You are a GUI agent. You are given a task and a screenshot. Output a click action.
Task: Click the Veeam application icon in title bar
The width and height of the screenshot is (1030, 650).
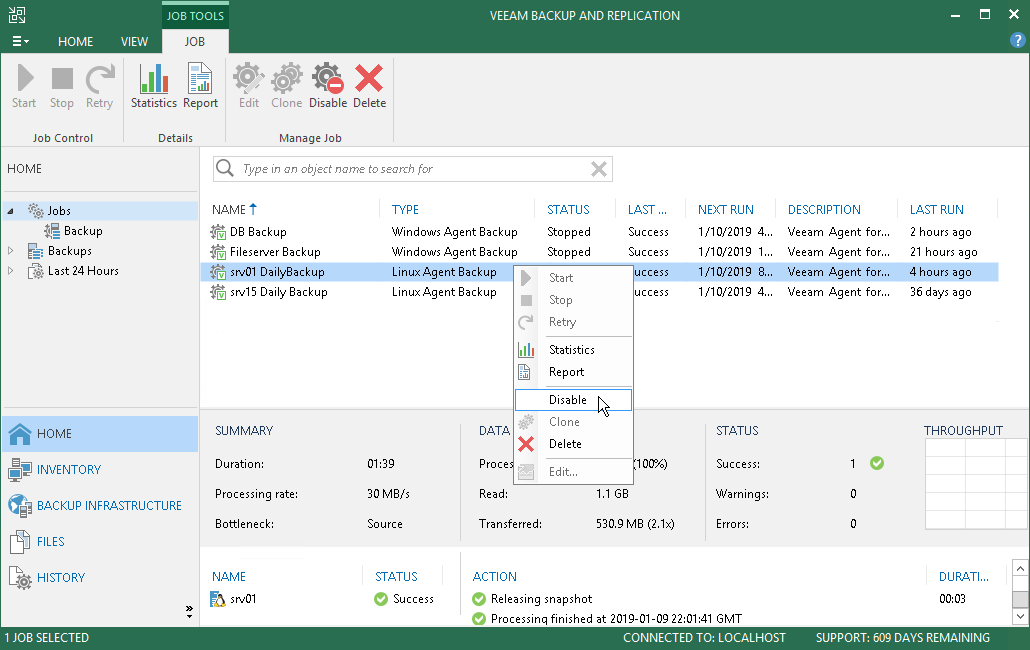click(x=16, y=15)
